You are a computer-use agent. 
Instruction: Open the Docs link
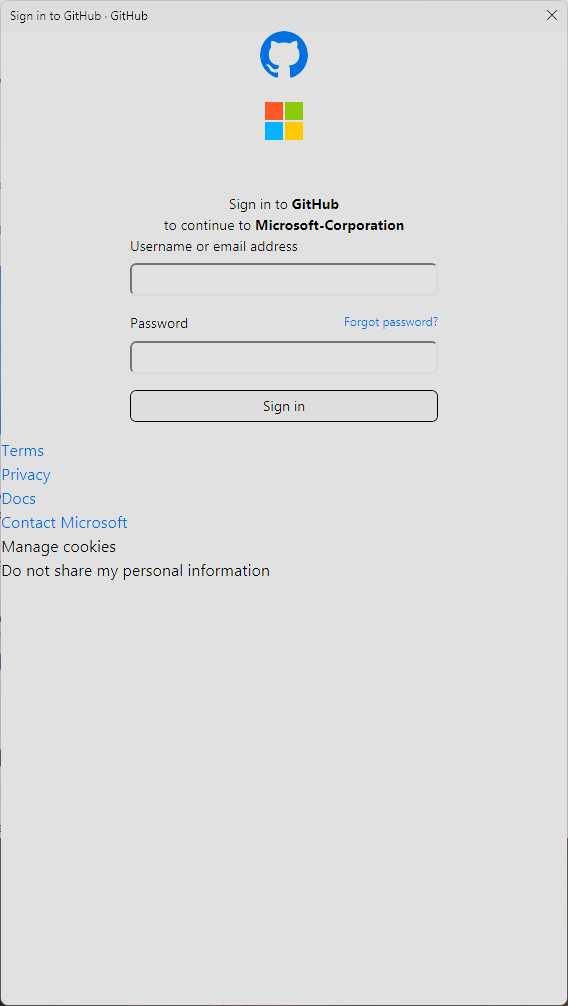[19, 499]
